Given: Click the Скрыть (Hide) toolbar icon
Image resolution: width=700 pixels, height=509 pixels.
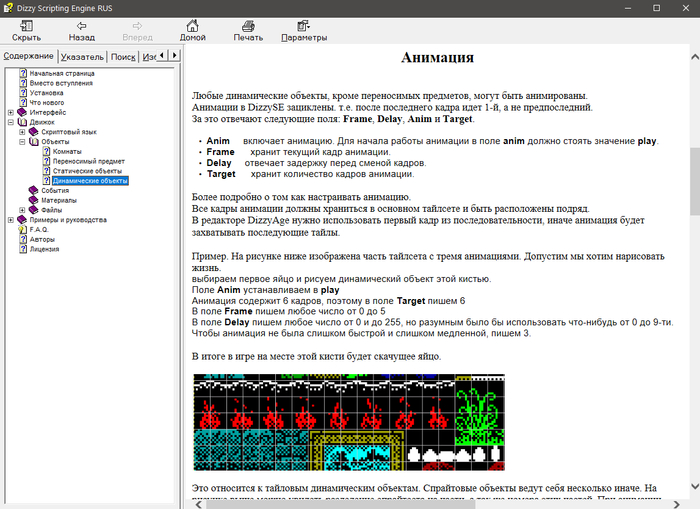Looking at the screenshot, I should pos(26,26).
